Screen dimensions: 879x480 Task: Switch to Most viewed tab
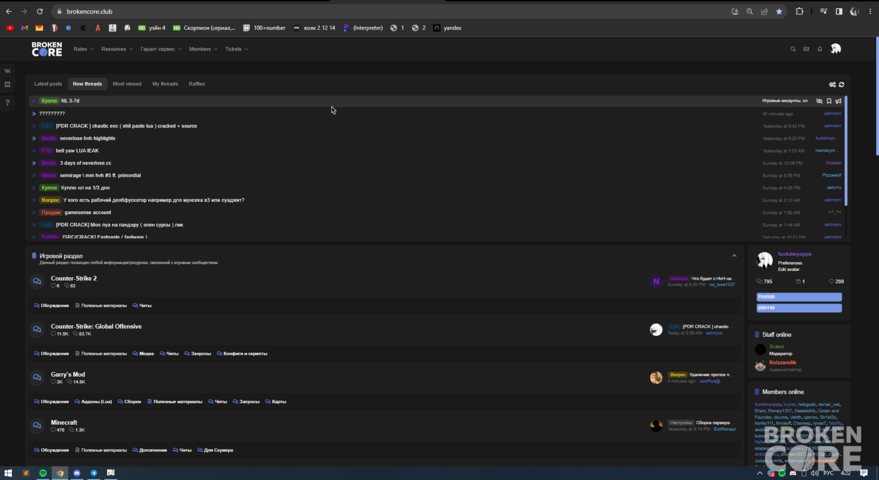coord(127,84)
